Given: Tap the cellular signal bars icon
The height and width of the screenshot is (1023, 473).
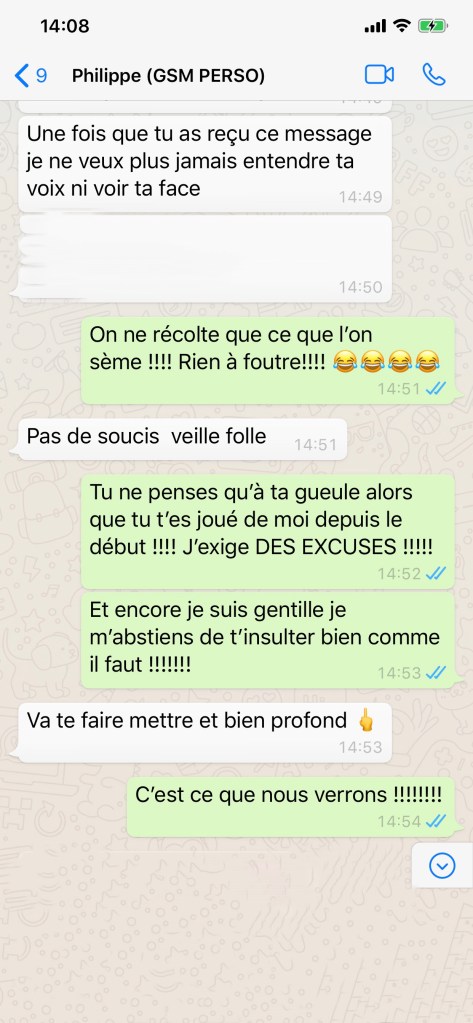Looking at the screenshot, I should [x=375, y=27].
